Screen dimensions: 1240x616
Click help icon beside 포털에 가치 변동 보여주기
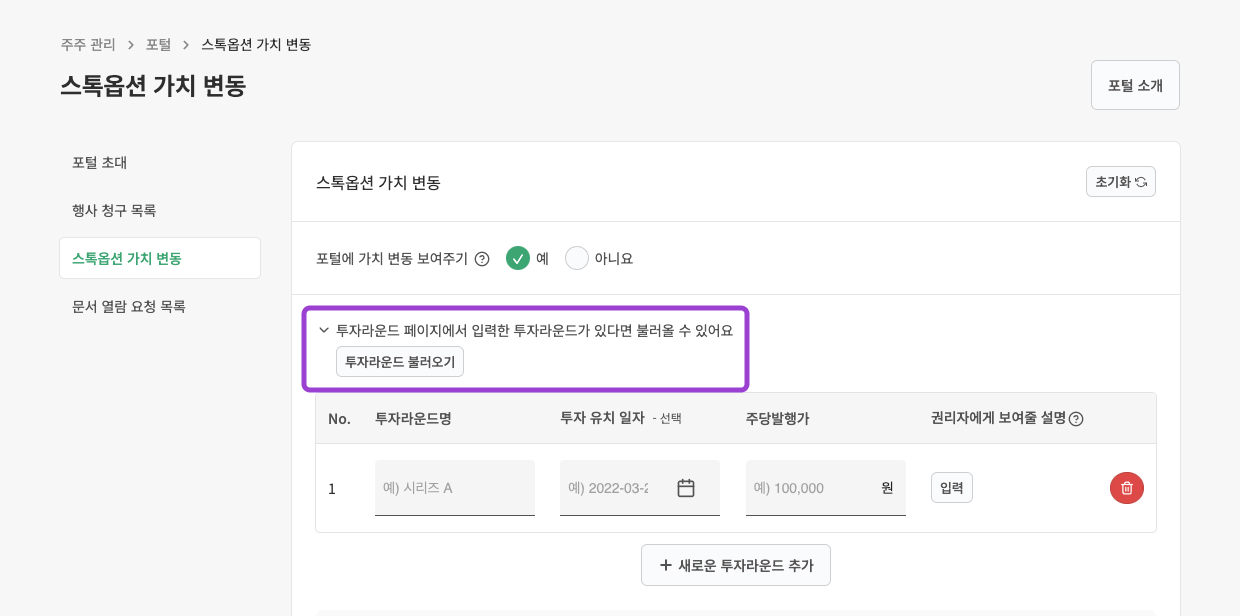point(482,259)
